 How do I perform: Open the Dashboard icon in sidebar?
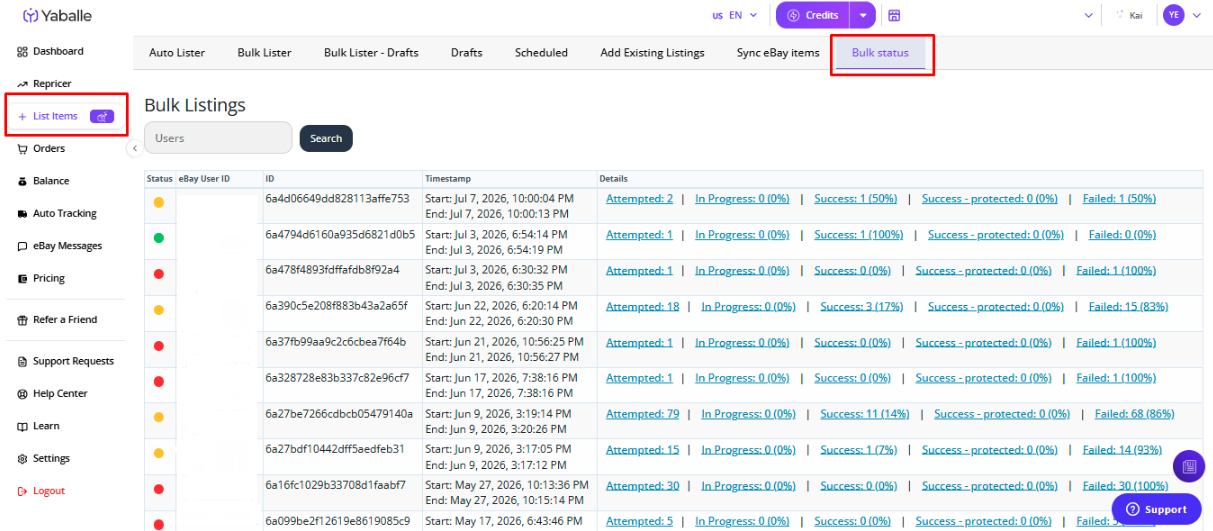point(23,51)
